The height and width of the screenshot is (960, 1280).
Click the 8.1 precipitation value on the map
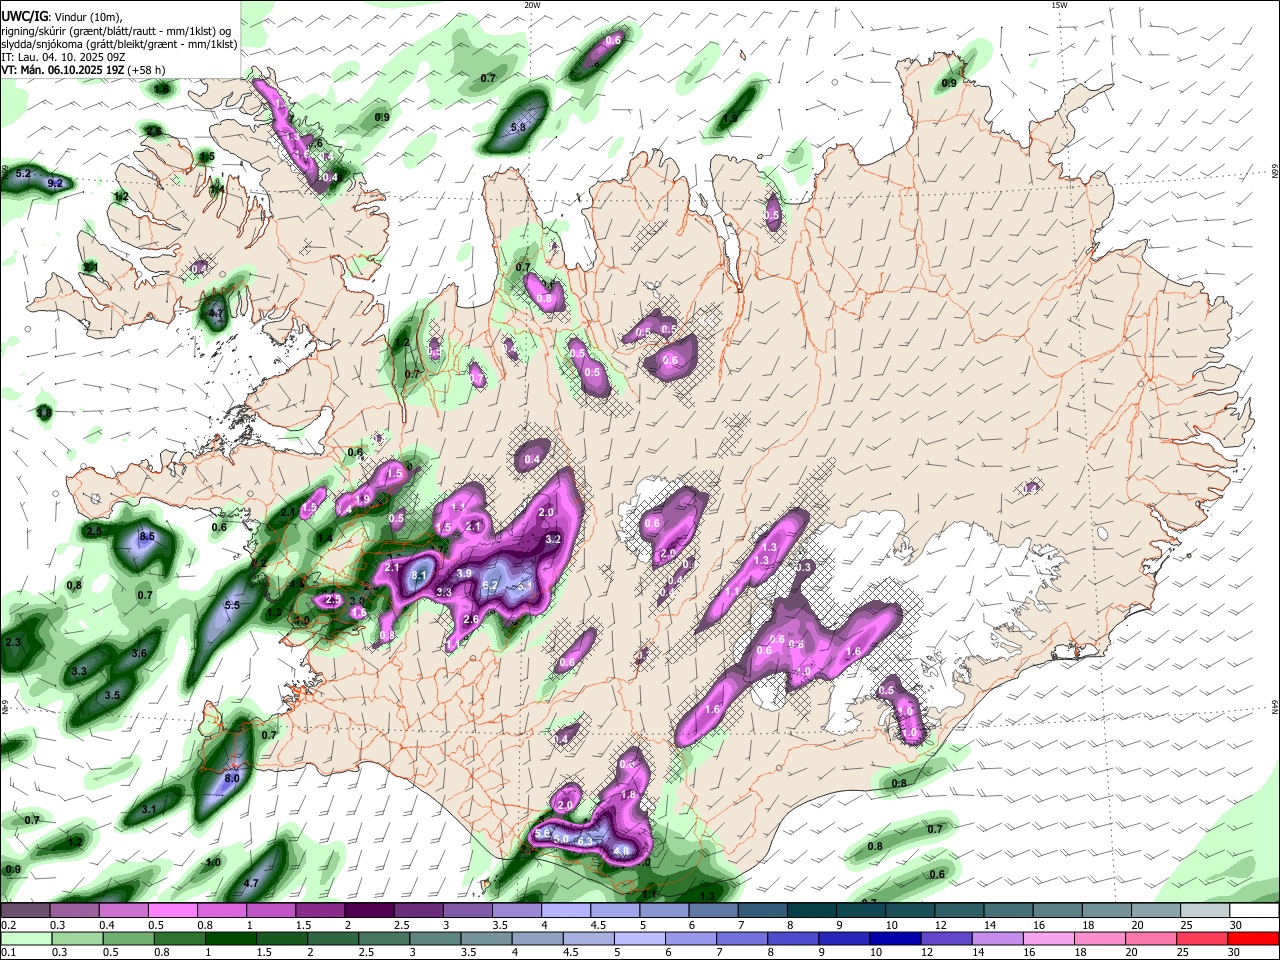[x=419, y=575]
